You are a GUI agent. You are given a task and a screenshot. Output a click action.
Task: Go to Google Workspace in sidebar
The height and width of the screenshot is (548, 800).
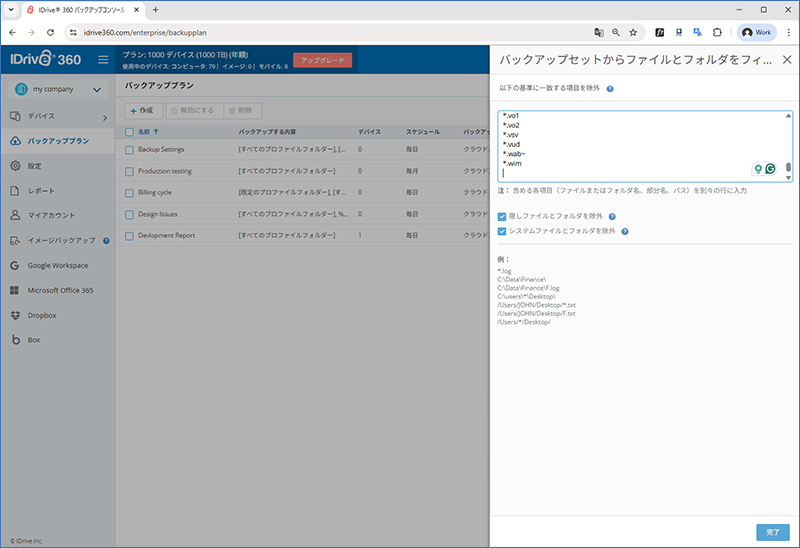pos(57,265)
